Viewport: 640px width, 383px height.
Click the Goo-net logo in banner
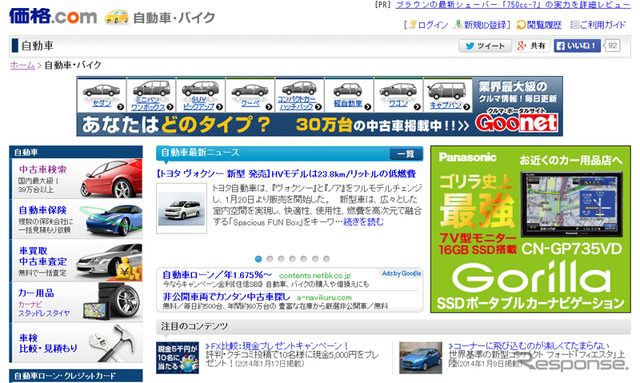coord(517,122)
